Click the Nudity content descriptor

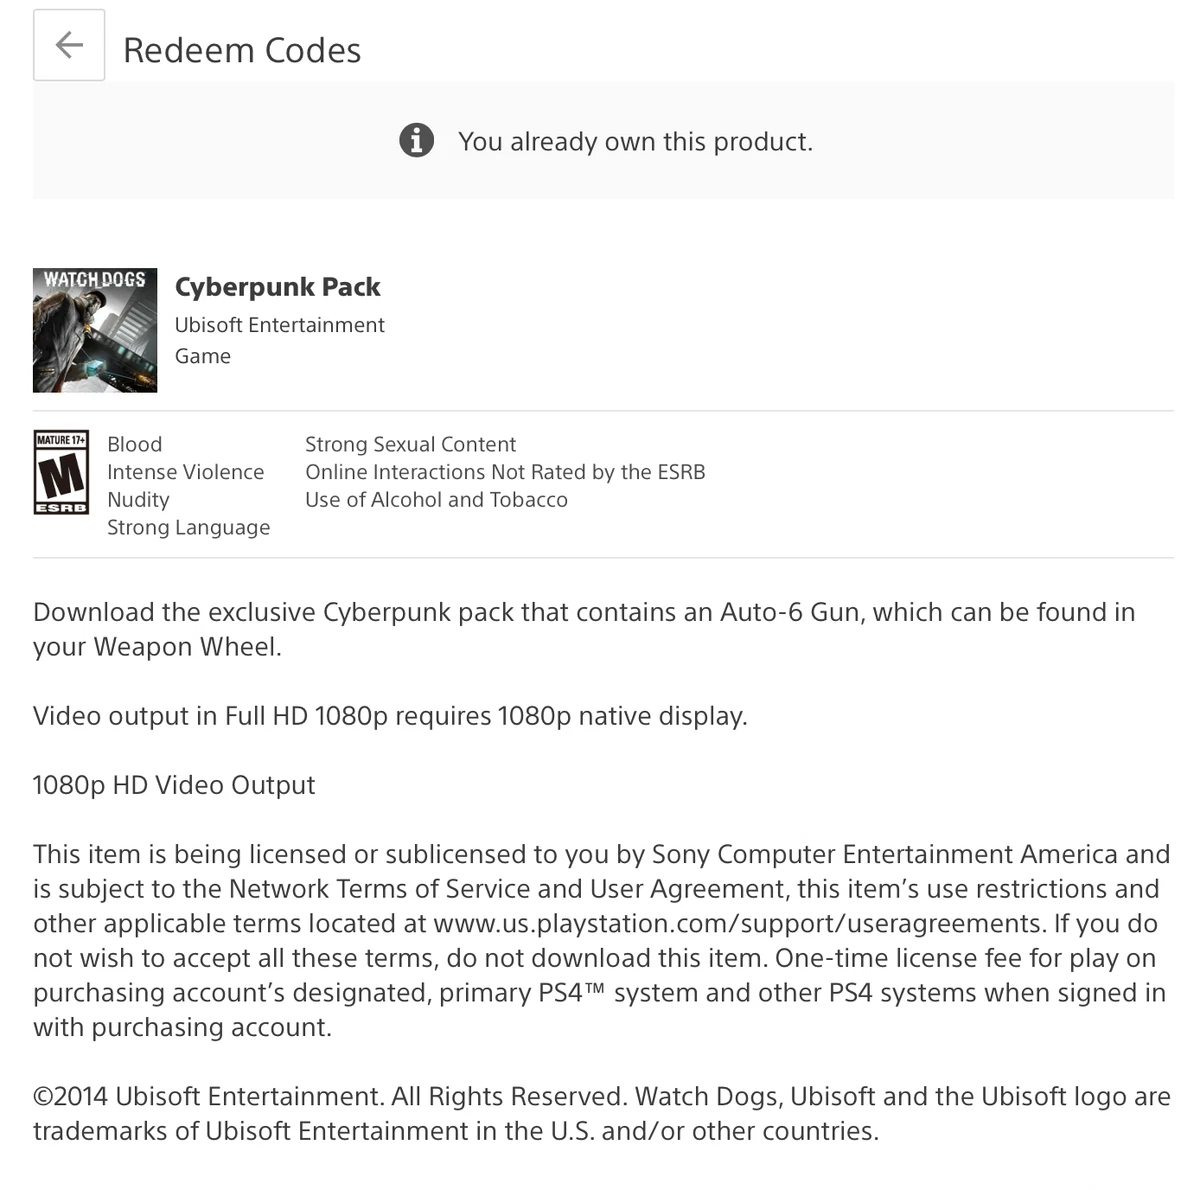138,500
